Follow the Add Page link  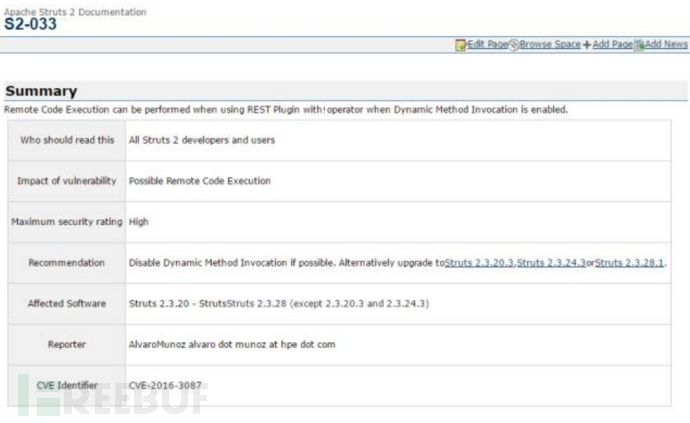pyautogui.click(x=613, y=44)
